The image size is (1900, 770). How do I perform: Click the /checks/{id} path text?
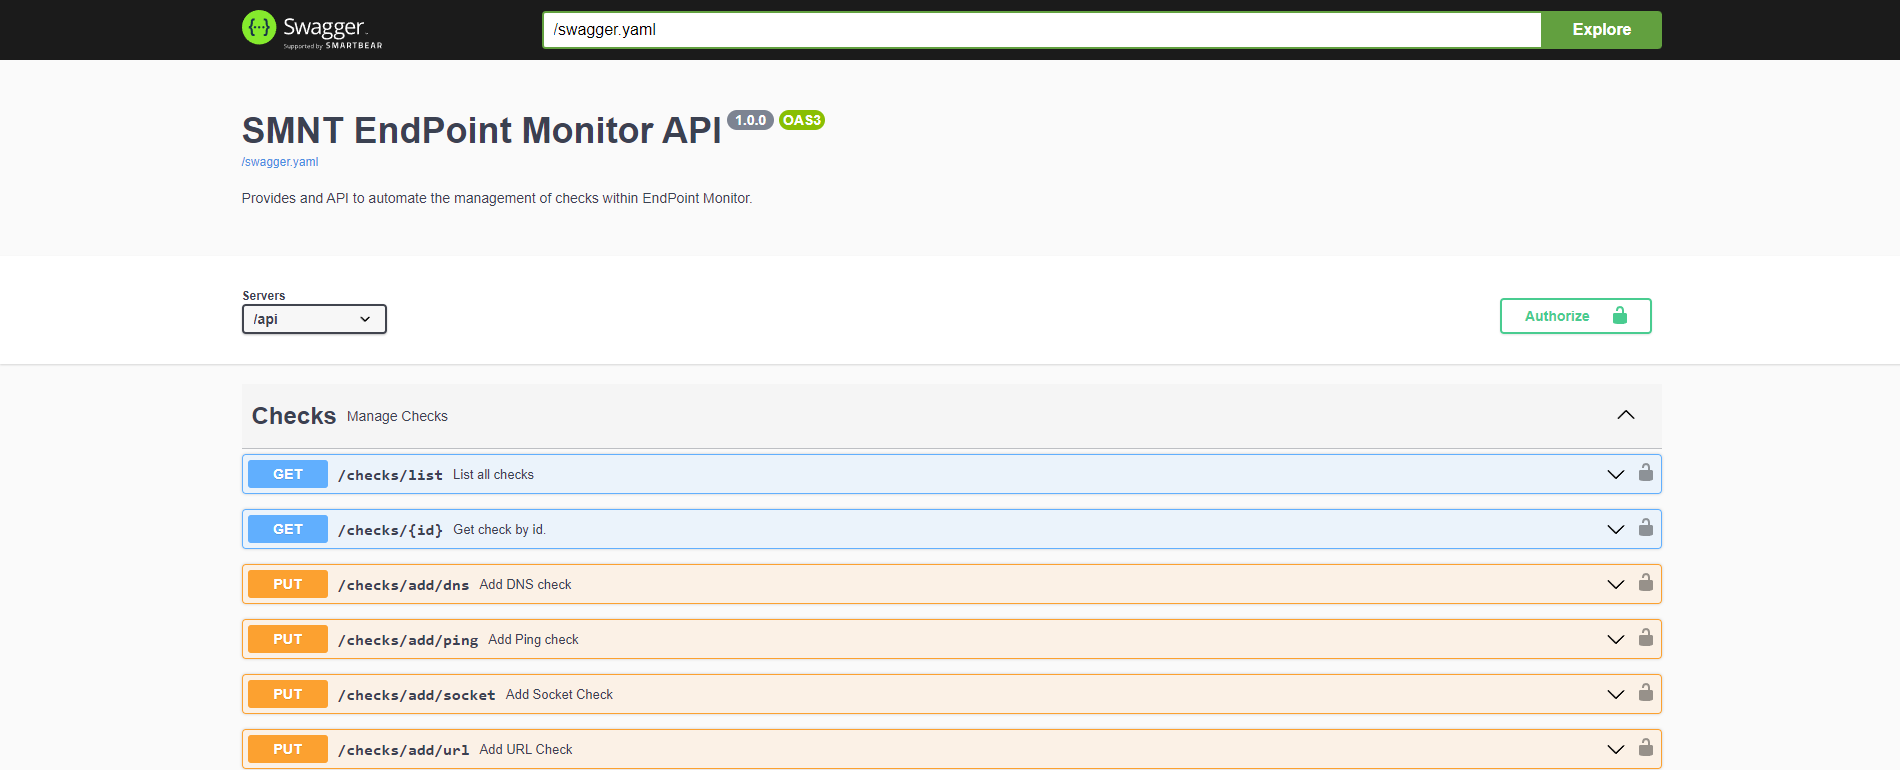(390, 530)
